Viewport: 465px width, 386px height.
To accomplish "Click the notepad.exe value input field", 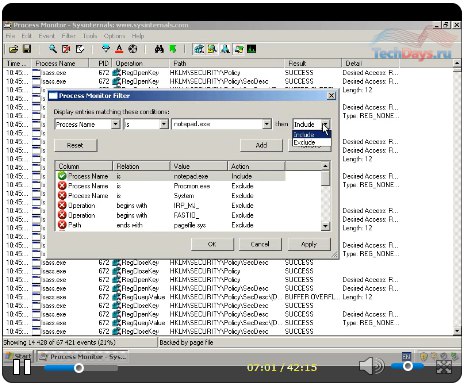I will (x=217, y=124).
